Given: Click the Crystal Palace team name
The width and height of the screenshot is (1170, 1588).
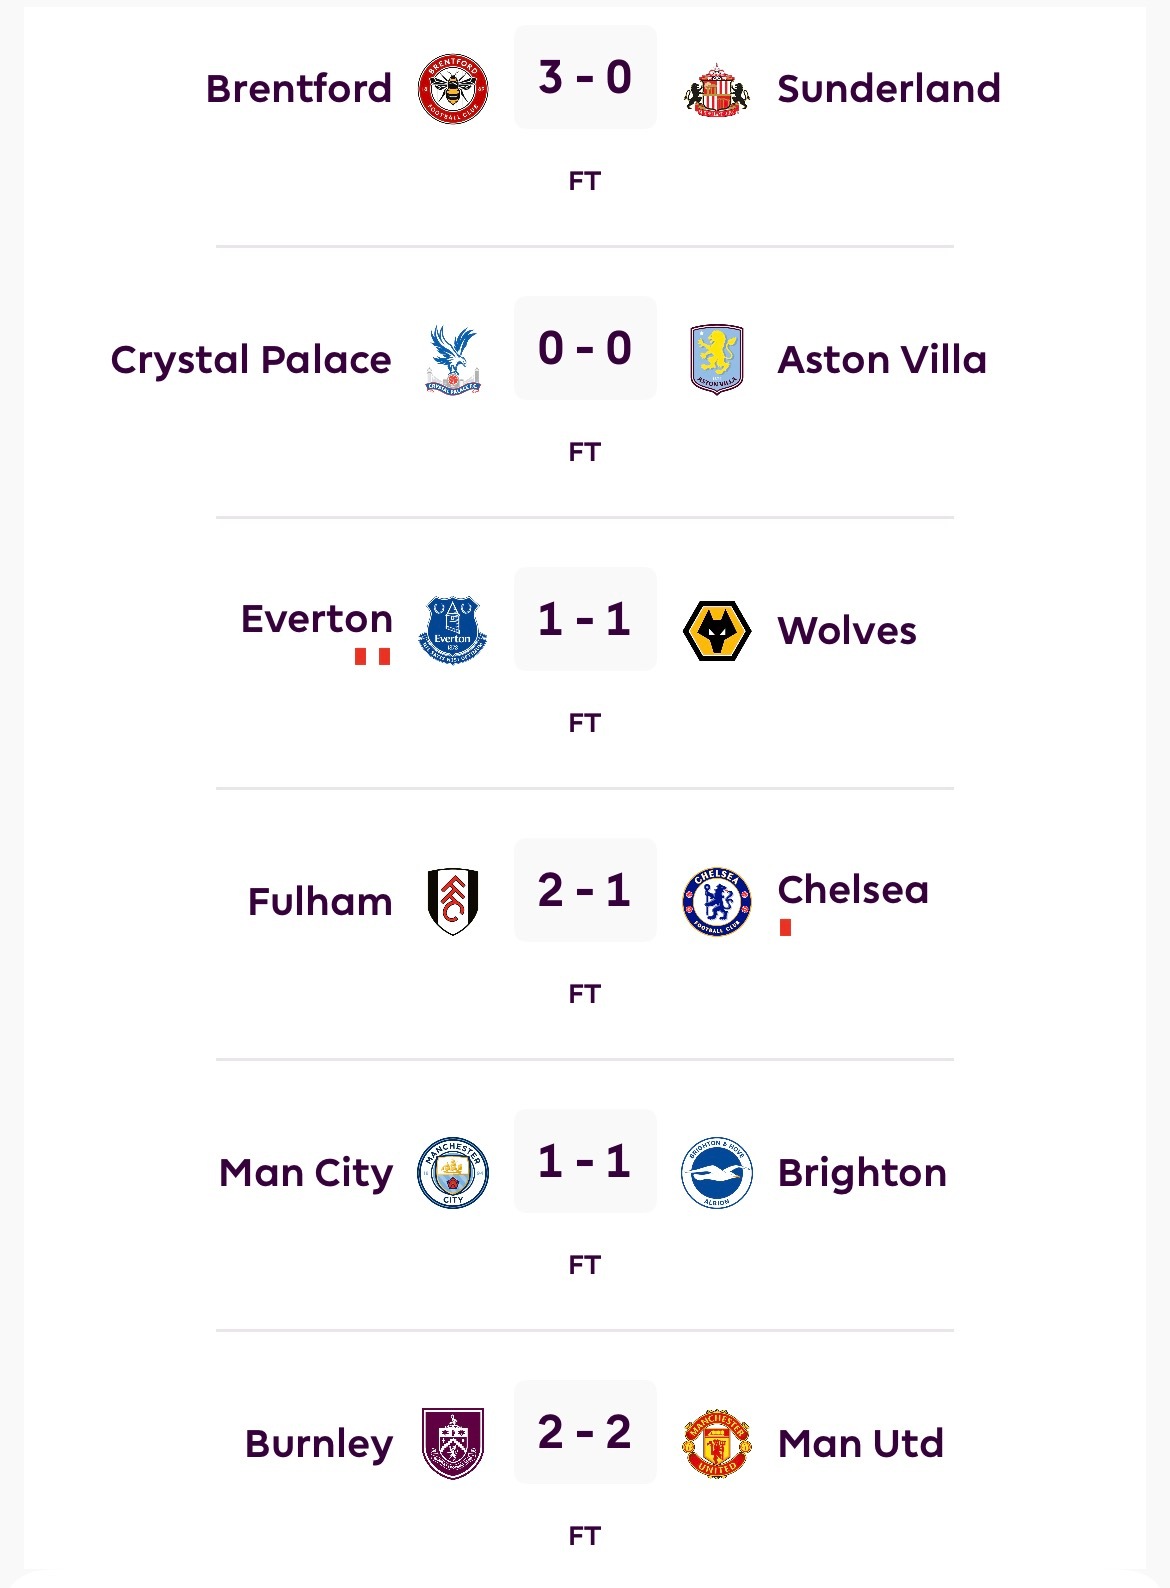Looking at the screenshot, I should (251, 360).
